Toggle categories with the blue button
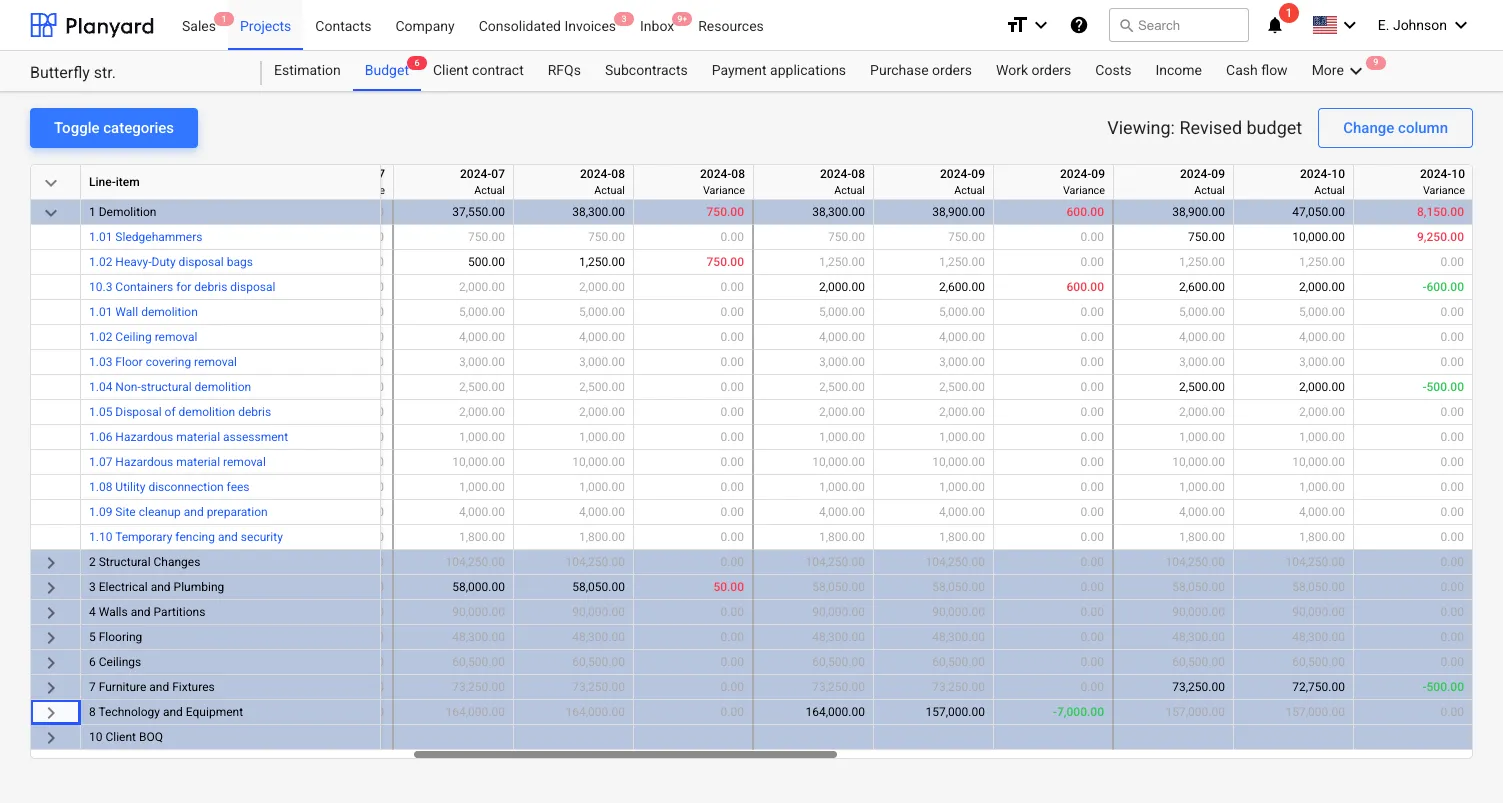 click(114, 128)
